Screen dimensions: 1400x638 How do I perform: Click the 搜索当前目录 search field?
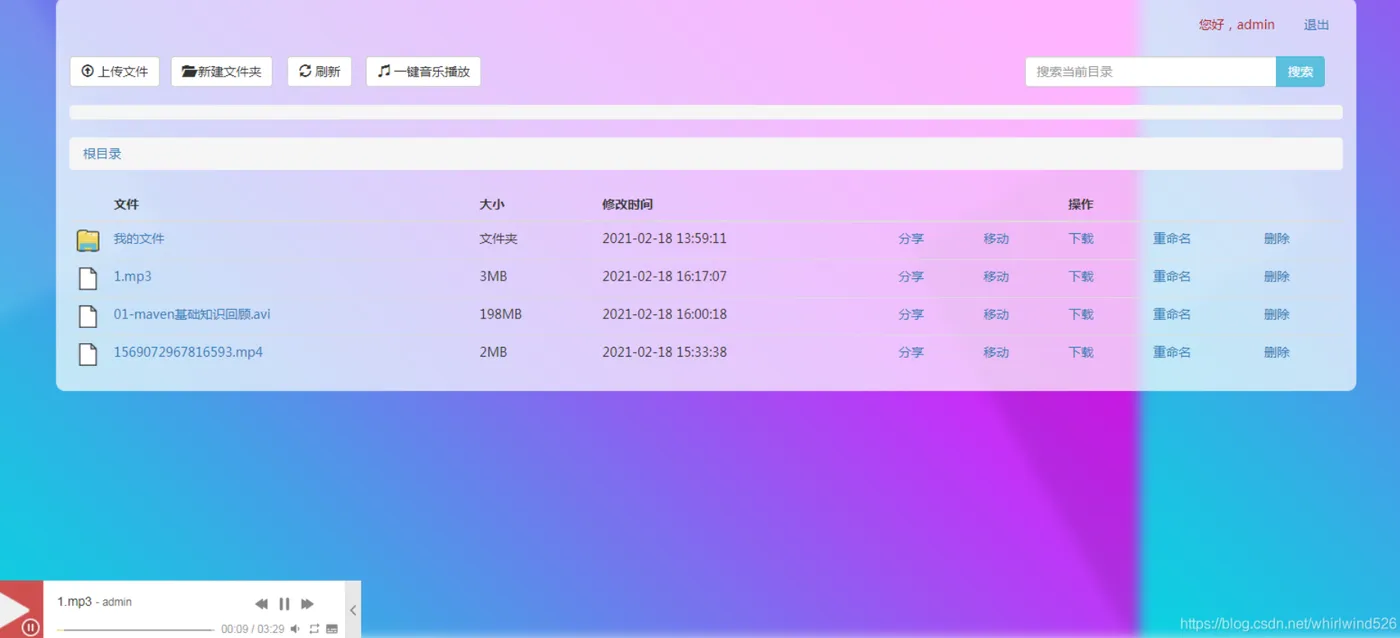tap(1150, 72)
